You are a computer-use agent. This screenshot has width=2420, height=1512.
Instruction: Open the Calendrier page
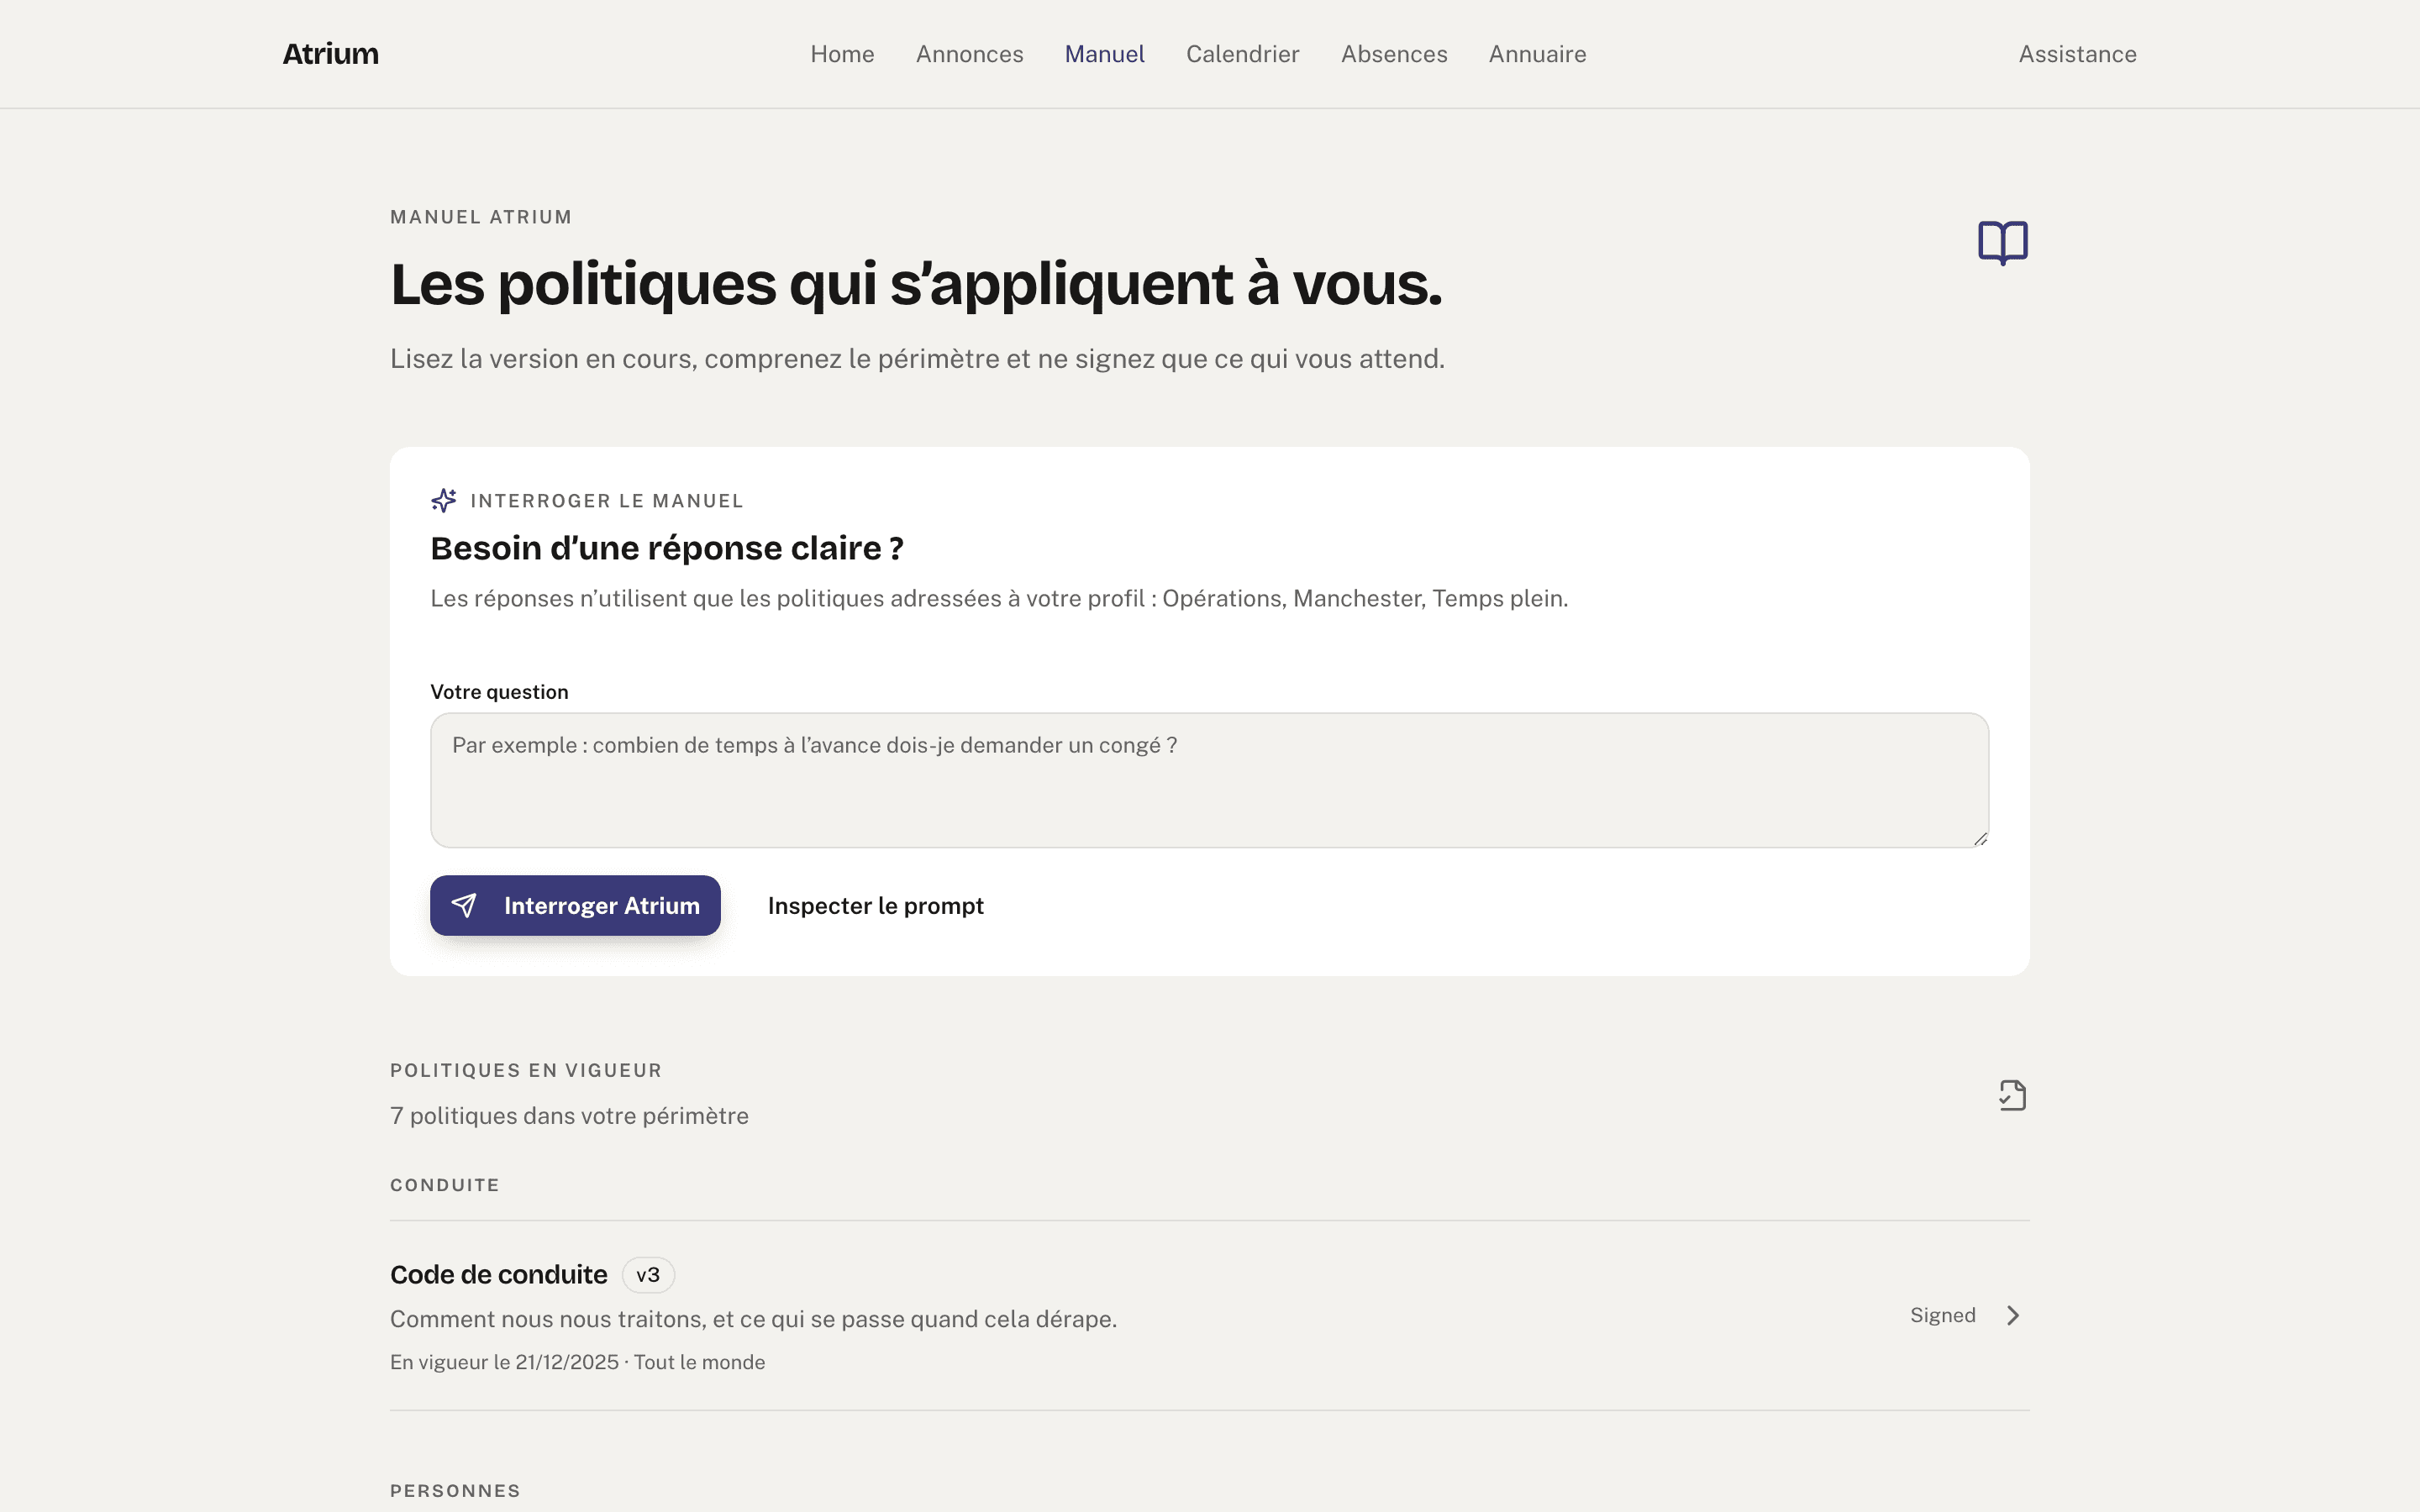1242,54
